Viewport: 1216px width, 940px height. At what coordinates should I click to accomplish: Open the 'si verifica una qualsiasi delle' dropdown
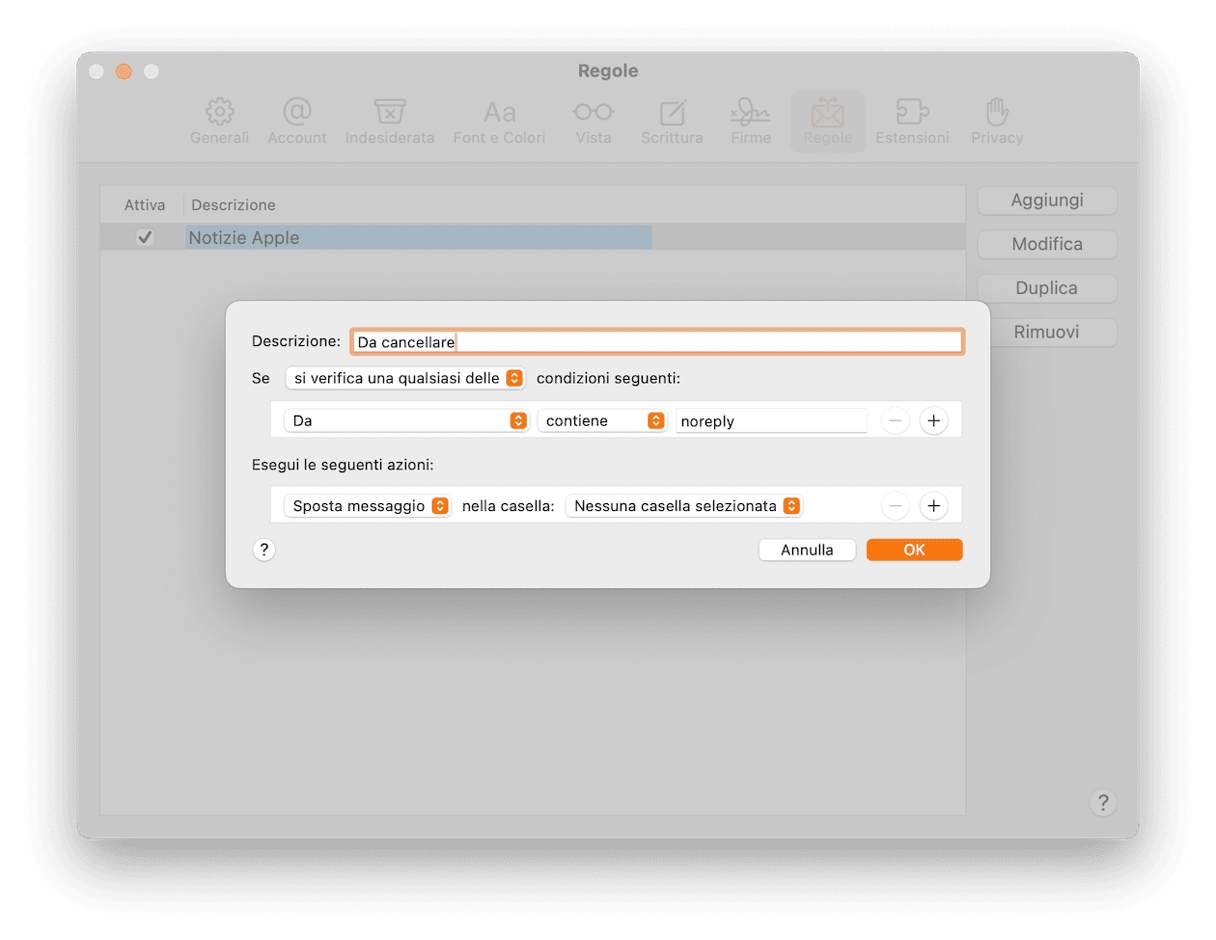(405, 378)
